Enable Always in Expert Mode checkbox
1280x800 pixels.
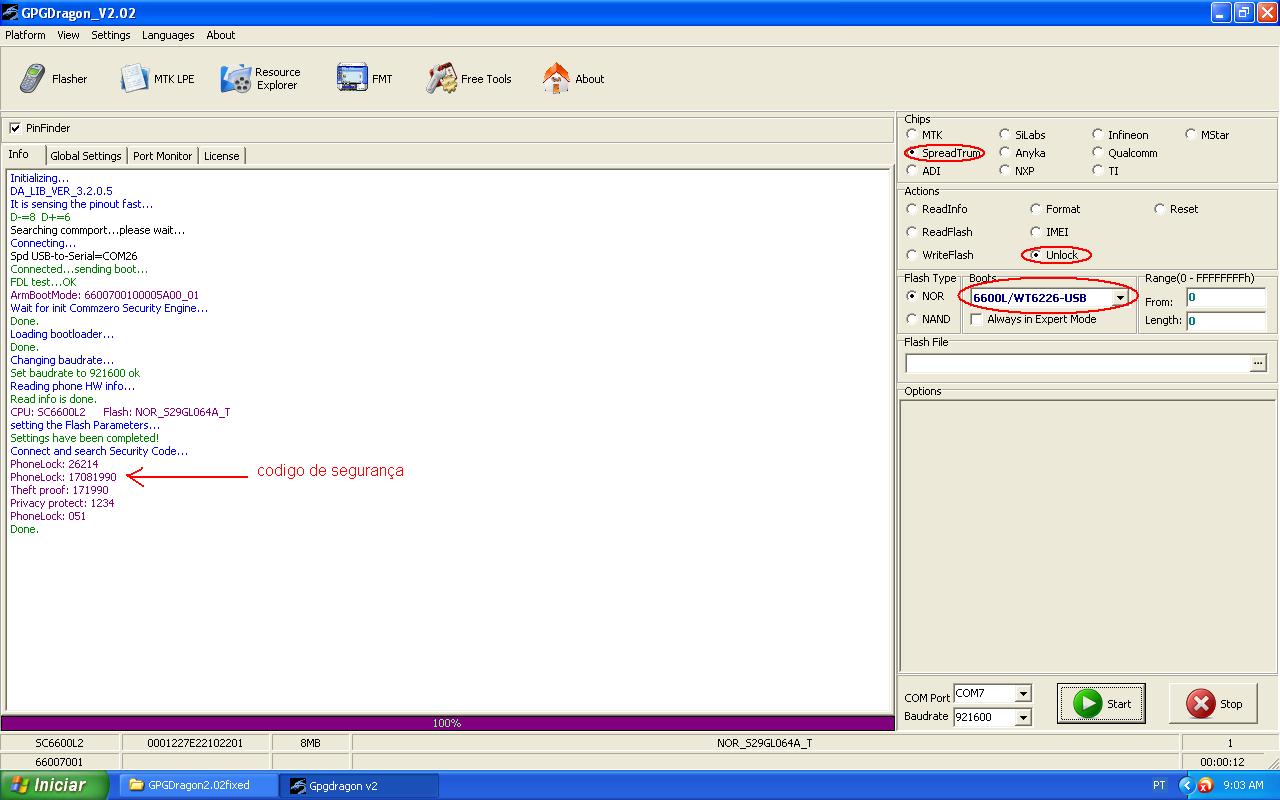pos(977,319)
